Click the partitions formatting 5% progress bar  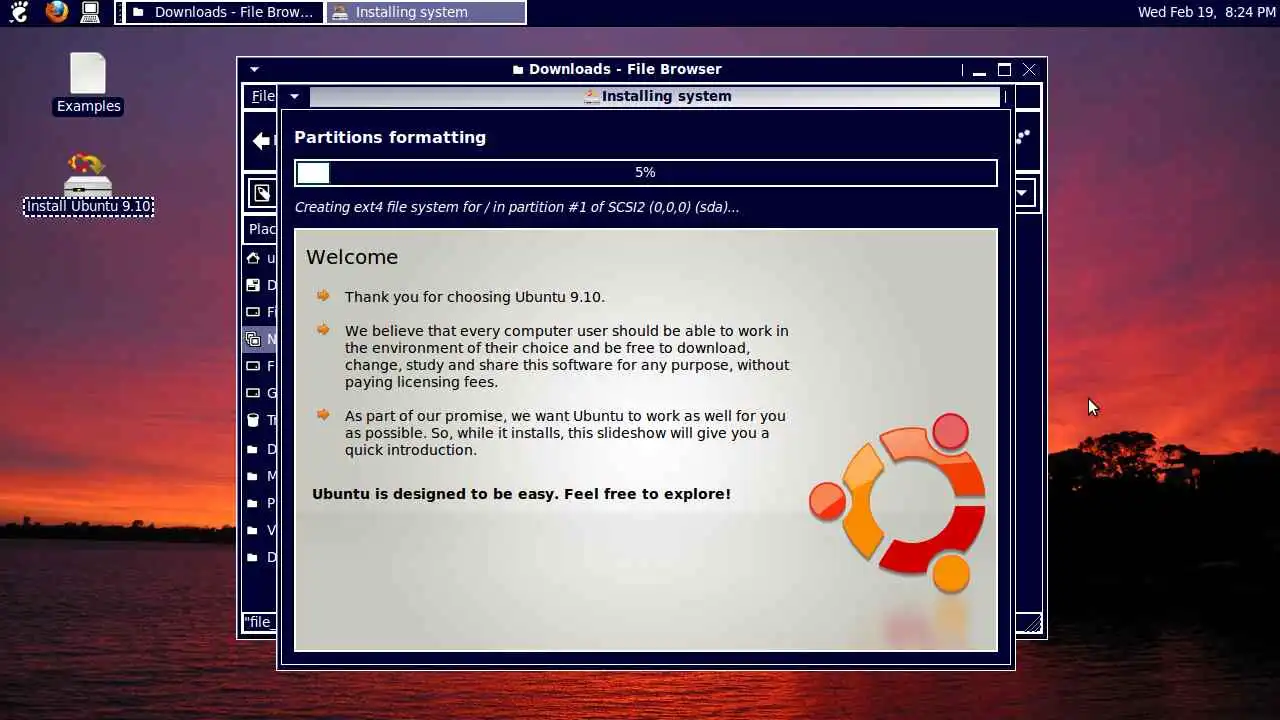point(646,173)
